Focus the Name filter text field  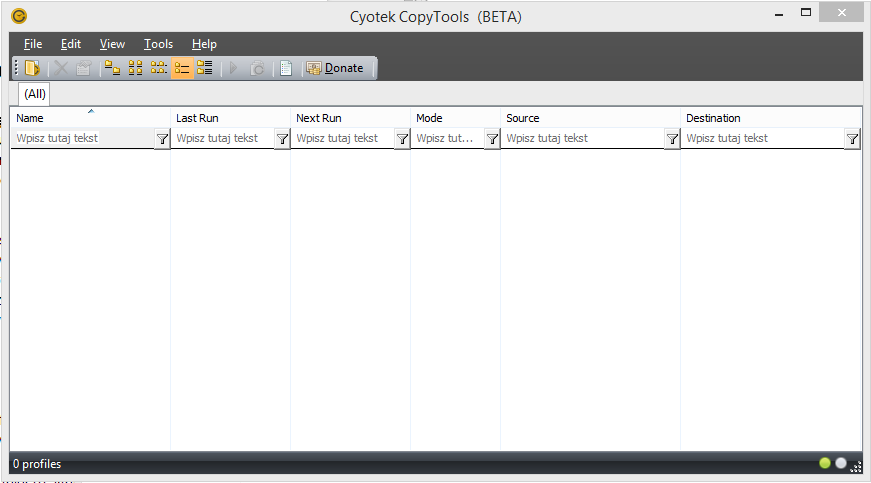(83, 138)
